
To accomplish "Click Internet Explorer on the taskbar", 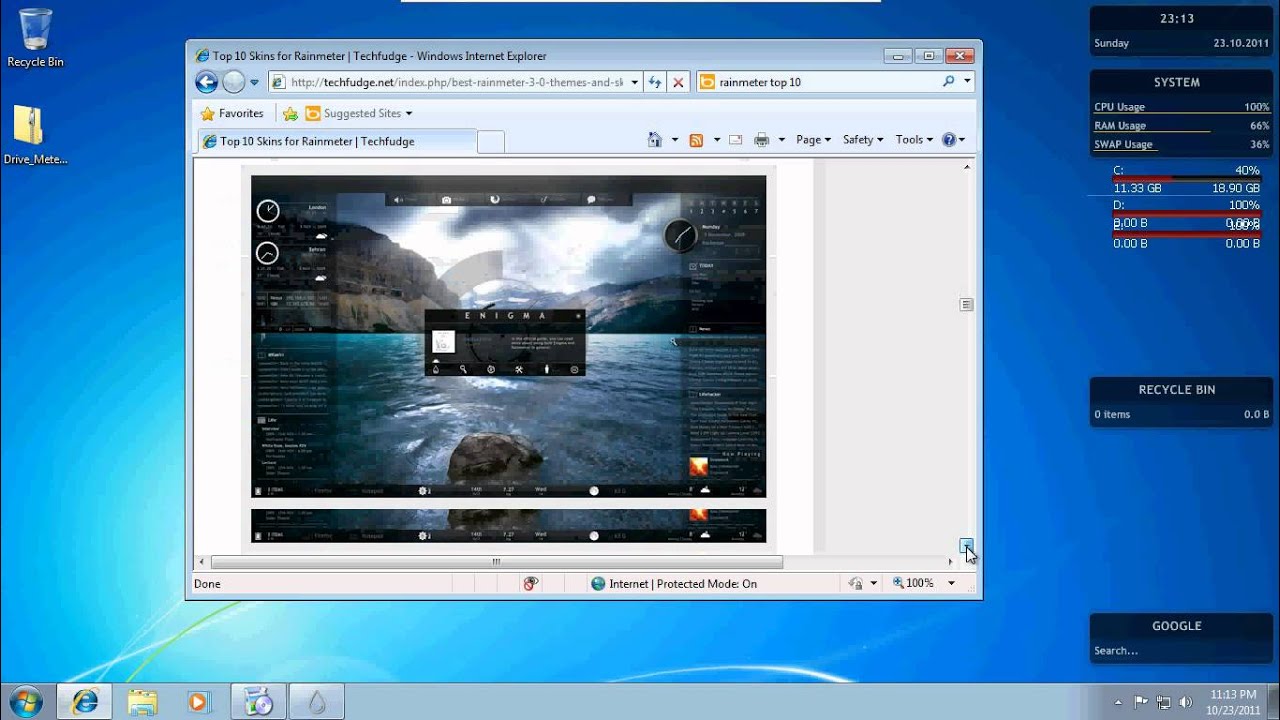I will 85,702.
